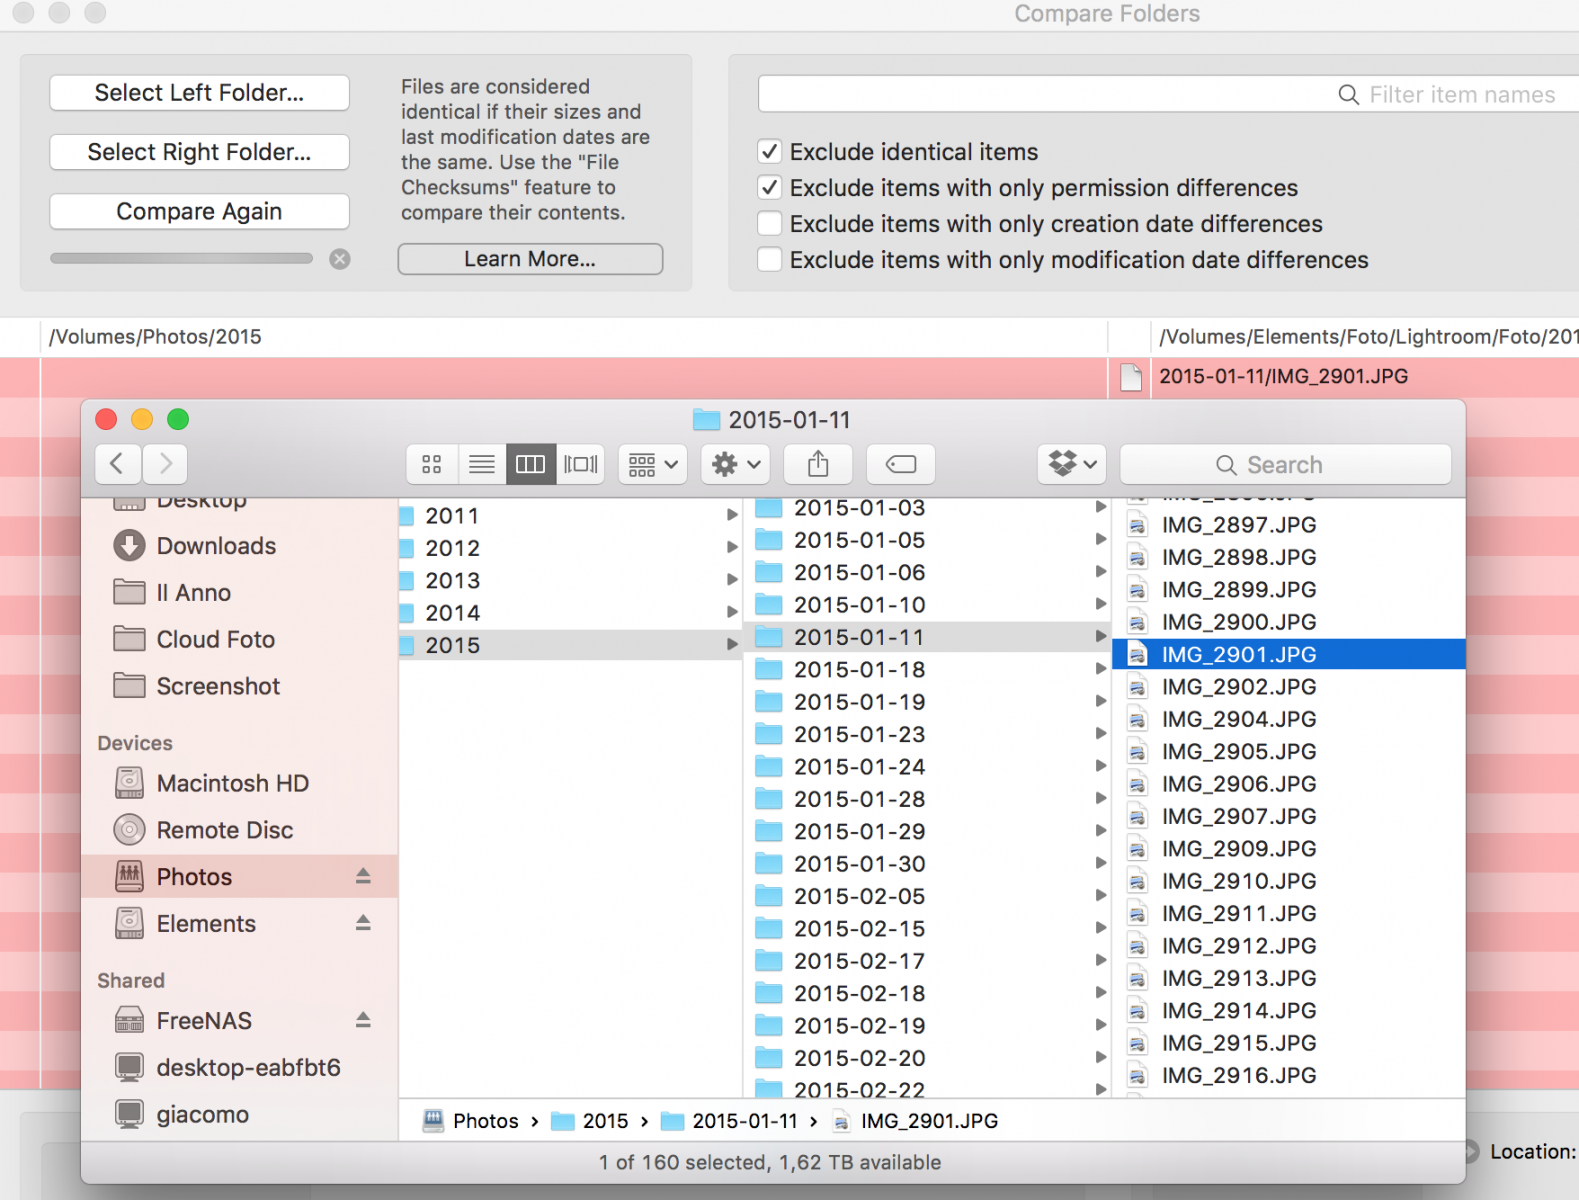Click Select Left Folder button
This screenshot has width=1579, height=1200.
coord(199,93)
